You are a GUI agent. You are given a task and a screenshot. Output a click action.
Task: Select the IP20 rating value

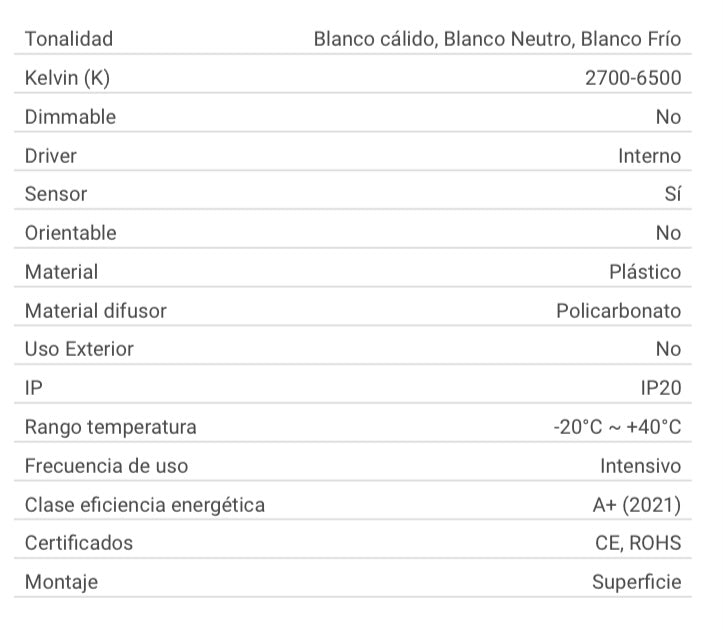pos(660,388)
